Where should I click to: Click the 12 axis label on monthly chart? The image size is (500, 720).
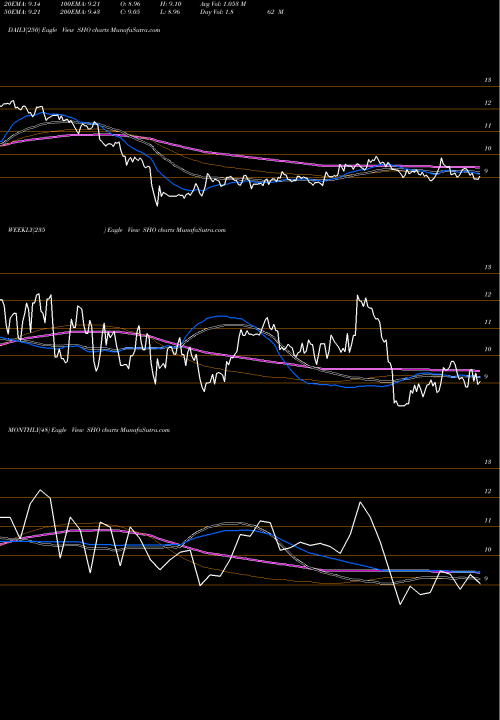click(x=488, y=491)
